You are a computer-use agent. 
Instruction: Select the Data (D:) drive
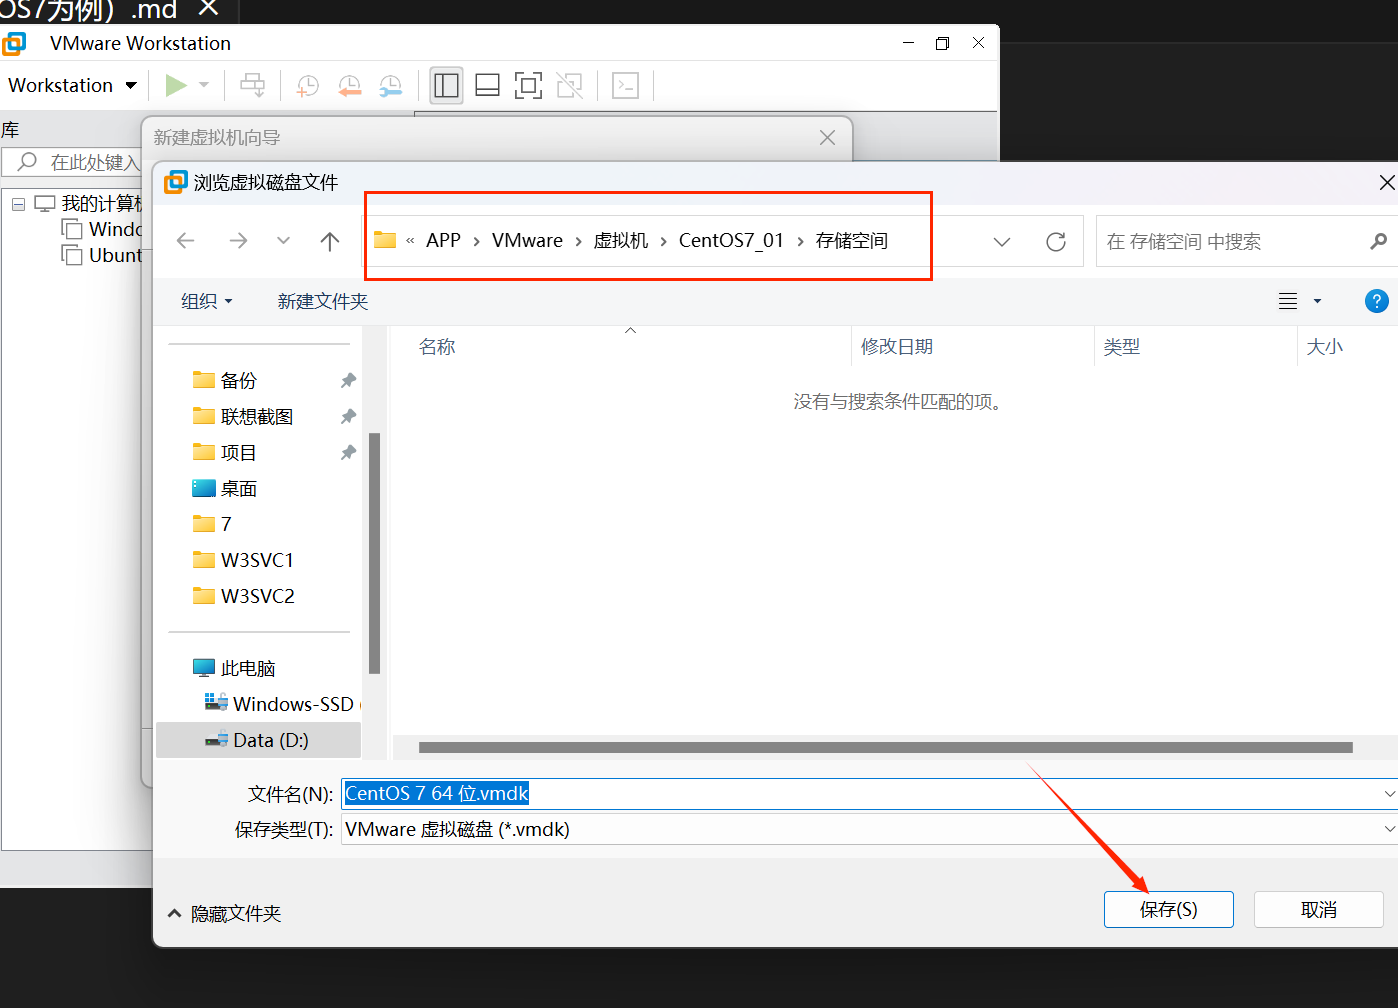(260, 740)
